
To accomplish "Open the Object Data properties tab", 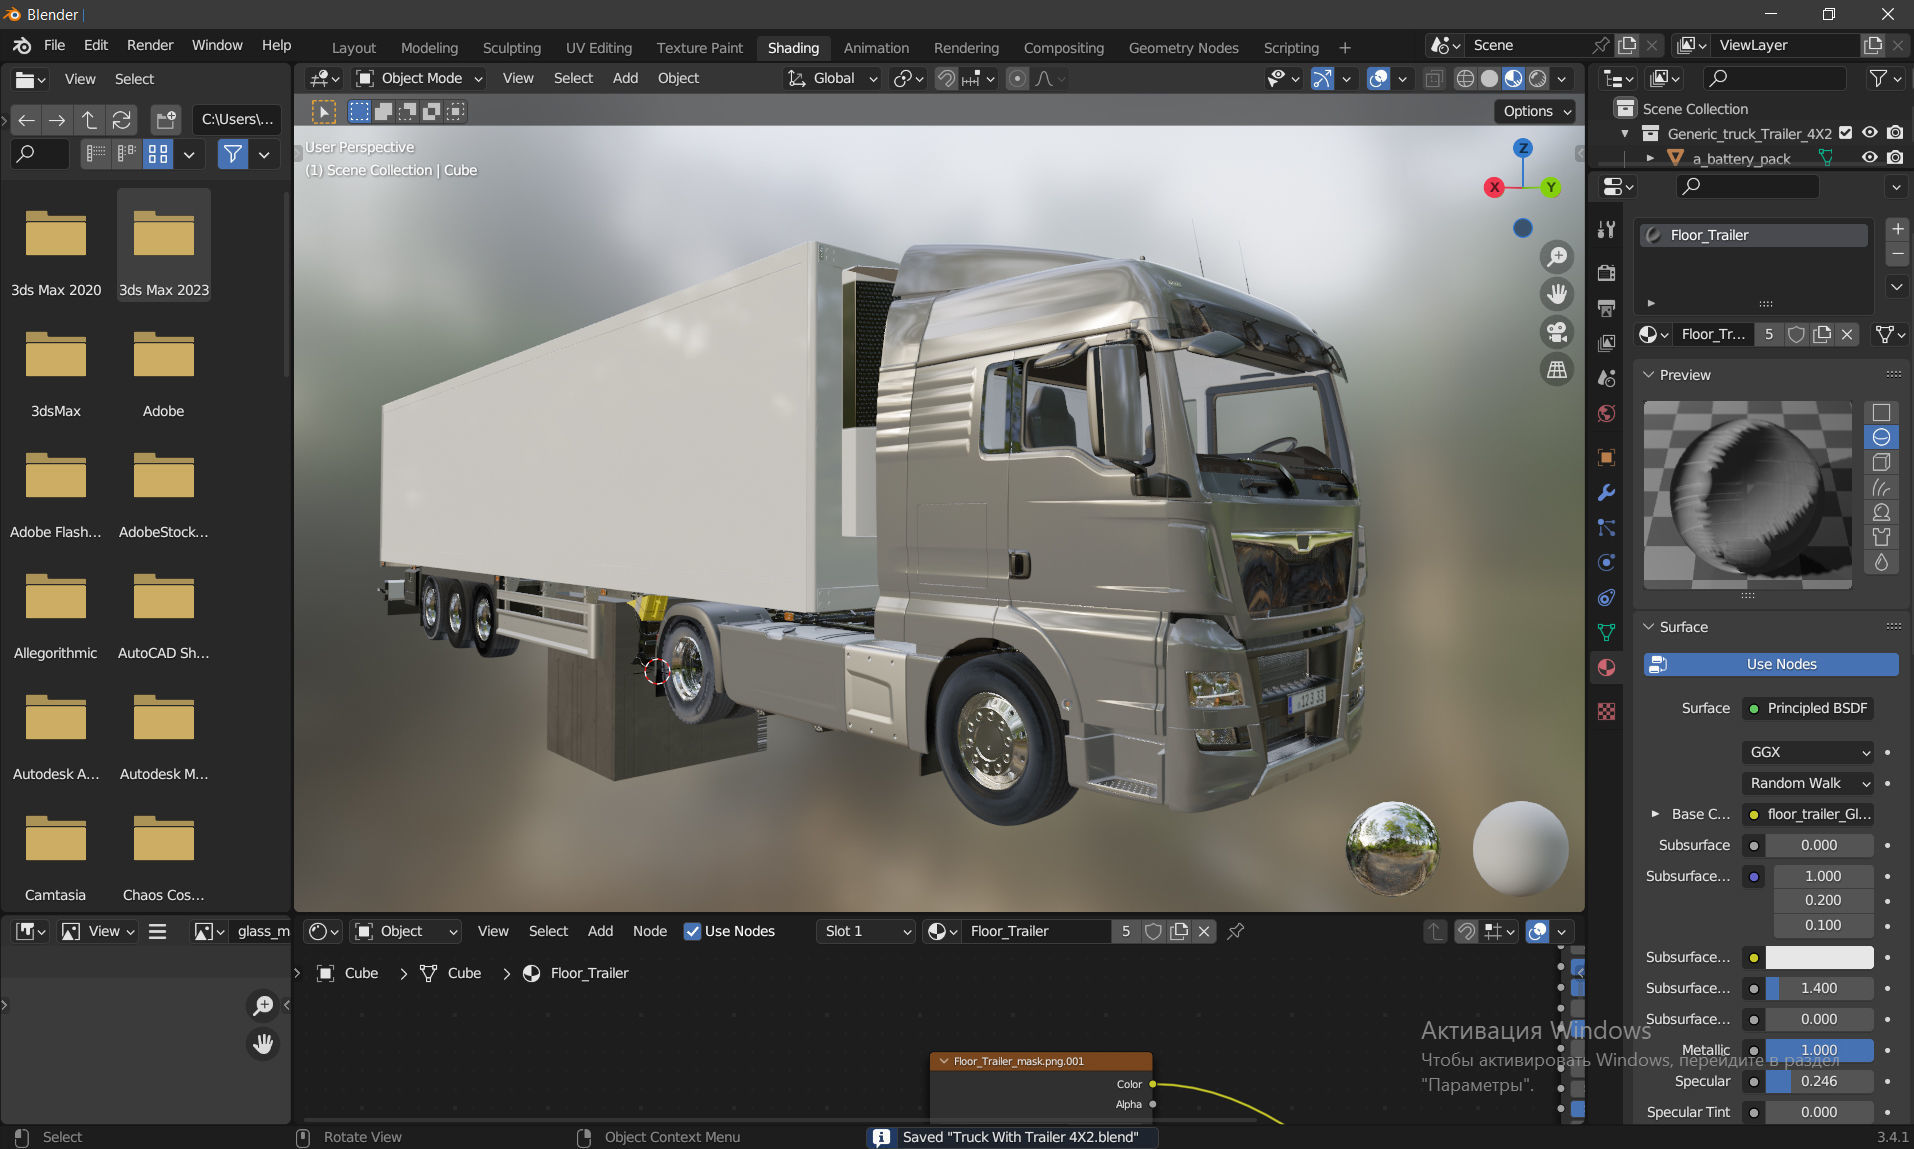I will click(1606, 632).
